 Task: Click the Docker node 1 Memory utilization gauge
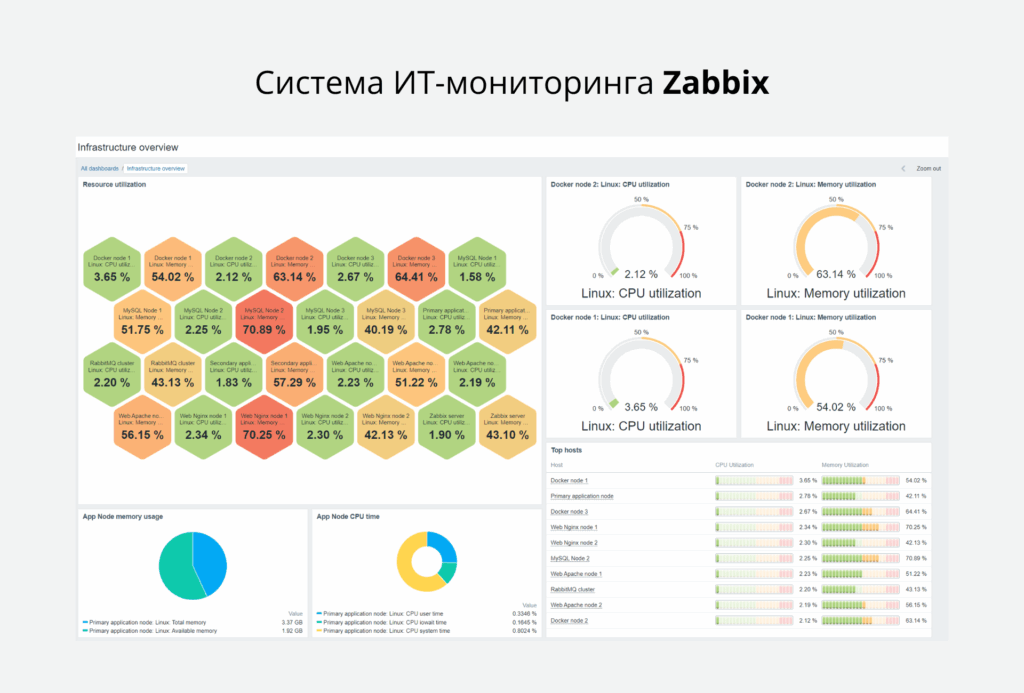coord(836,374)
